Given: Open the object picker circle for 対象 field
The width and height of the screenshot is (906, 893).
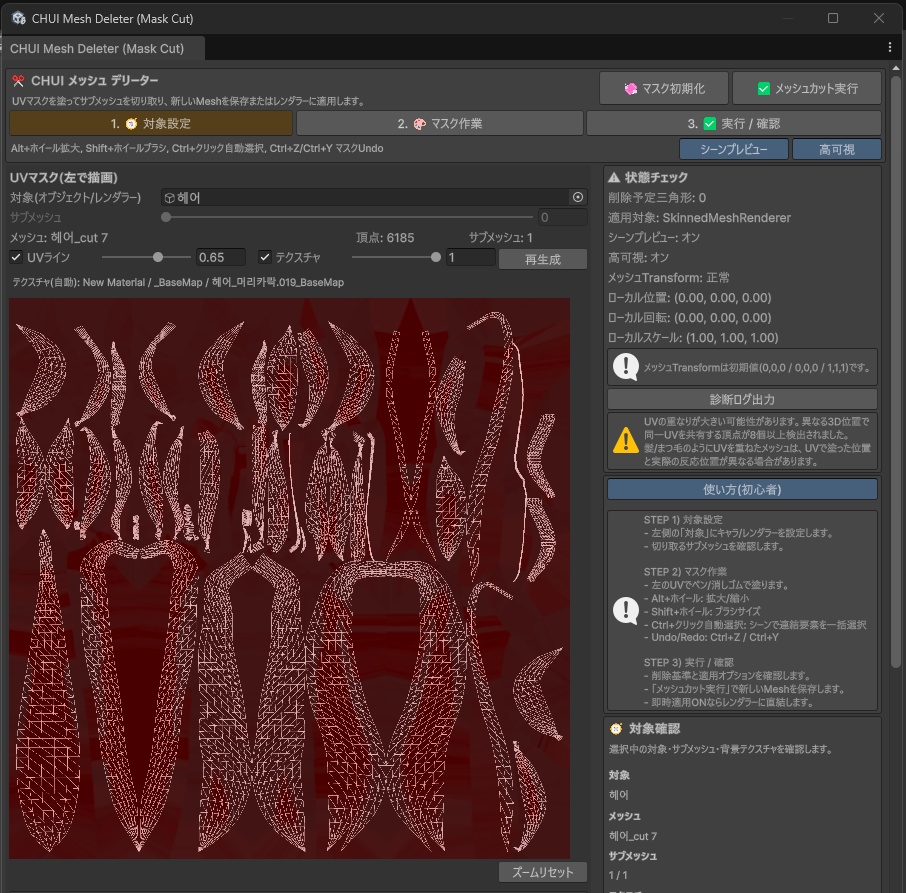Looking at the screenshot, I should 578,198.
